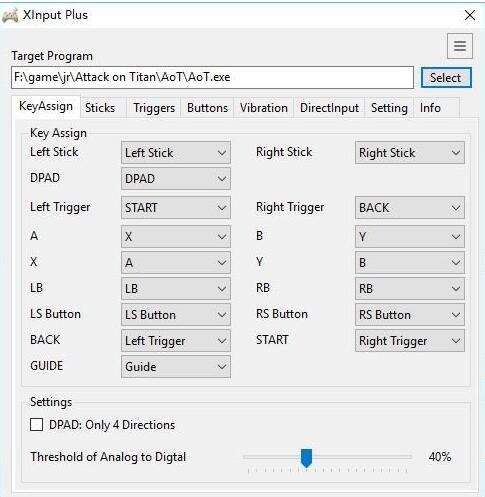Open the X button dropdown showing A
The width and height of the screenshot is (485, 497).
tap(176, 263)
